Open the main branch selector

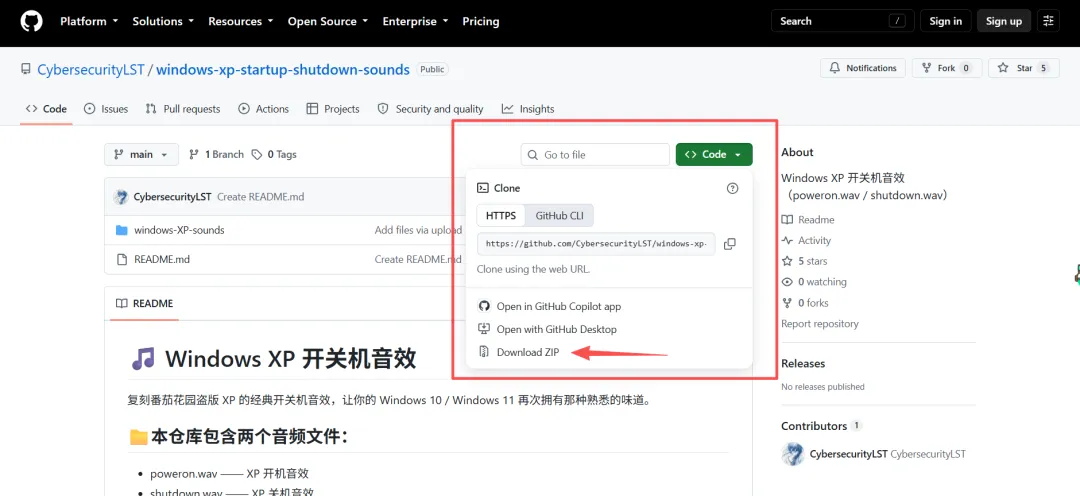coord(141,154)
